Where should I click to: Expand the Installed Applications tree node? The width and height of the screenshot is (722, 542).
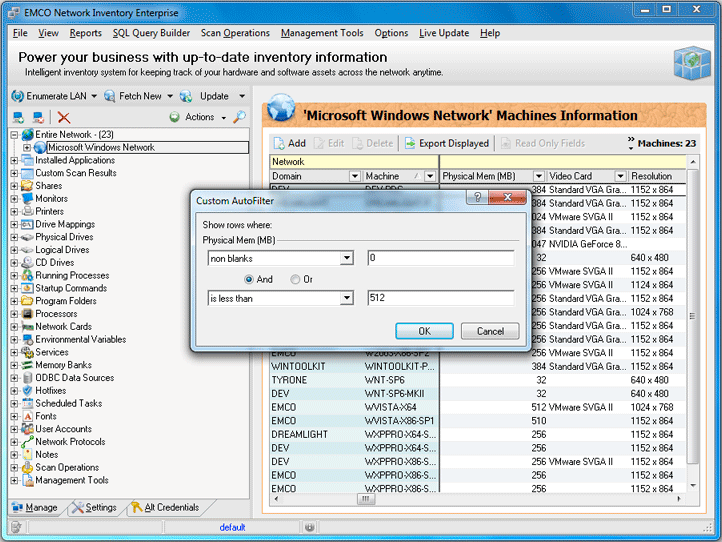pos(14,160)
